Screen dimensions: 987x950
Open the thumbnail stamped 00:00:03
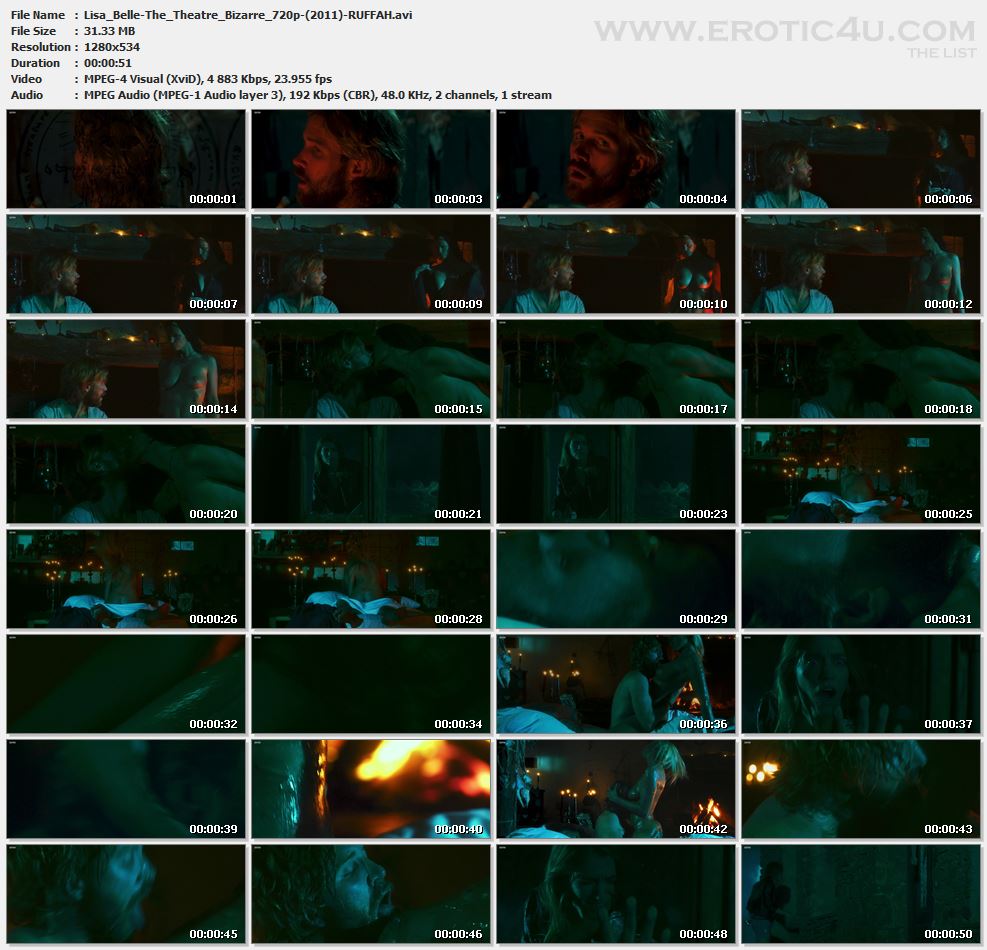pos(371,159)
